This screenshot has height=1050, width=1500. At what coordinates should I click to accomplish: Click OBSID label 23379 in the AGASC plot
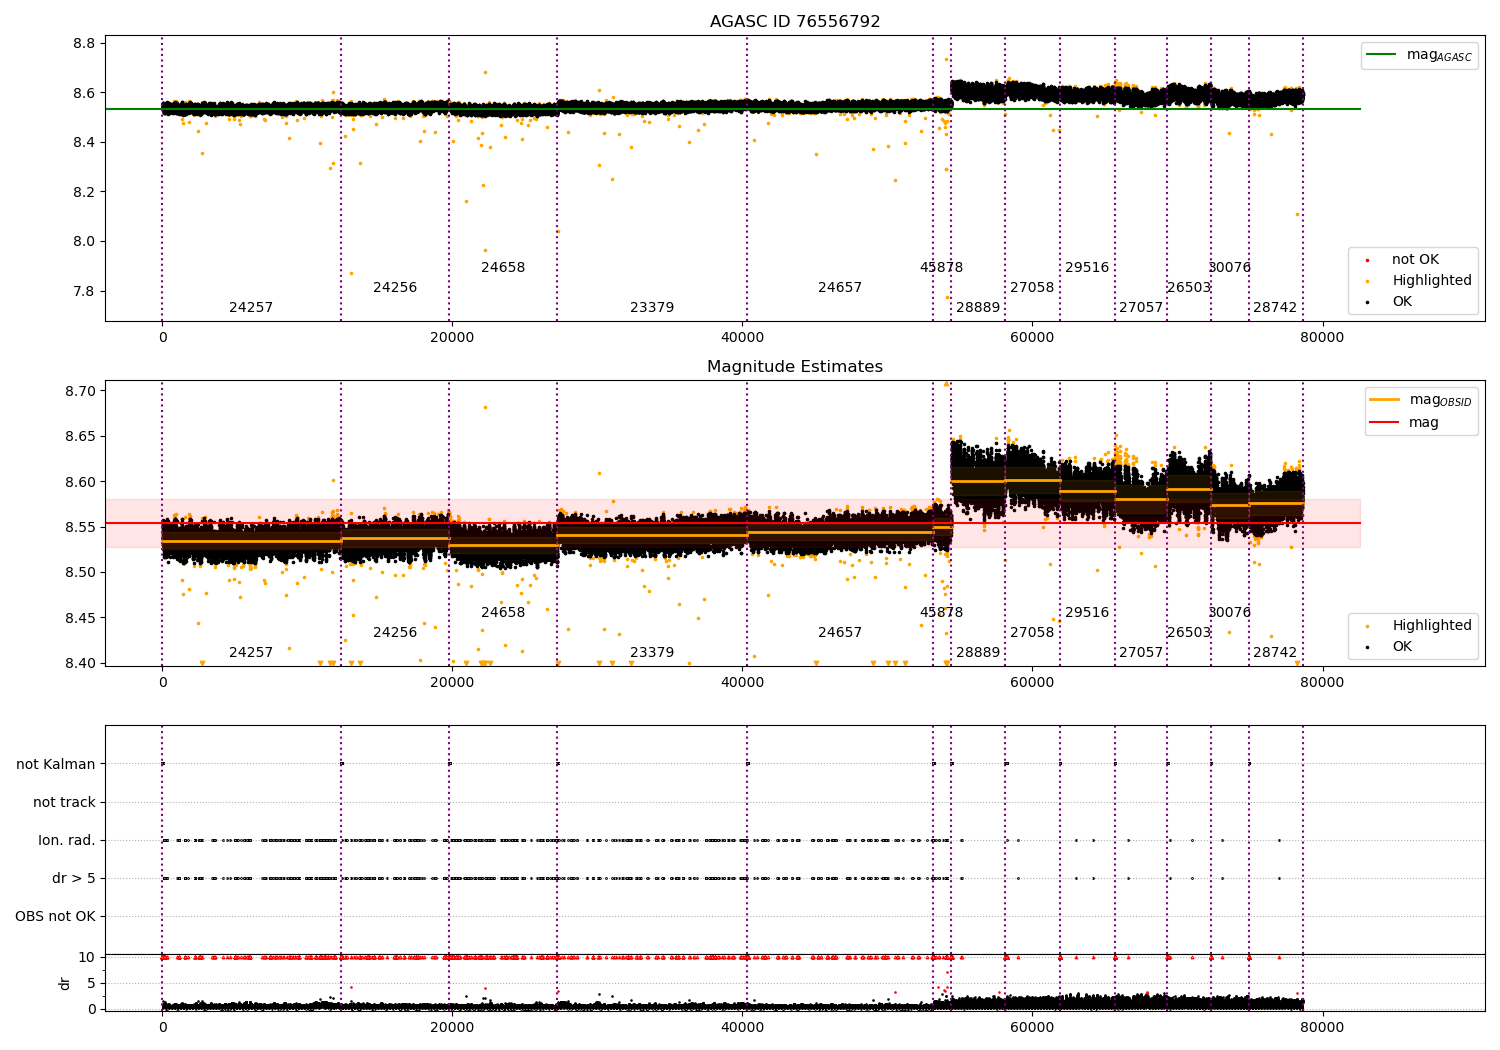point(652,308)
